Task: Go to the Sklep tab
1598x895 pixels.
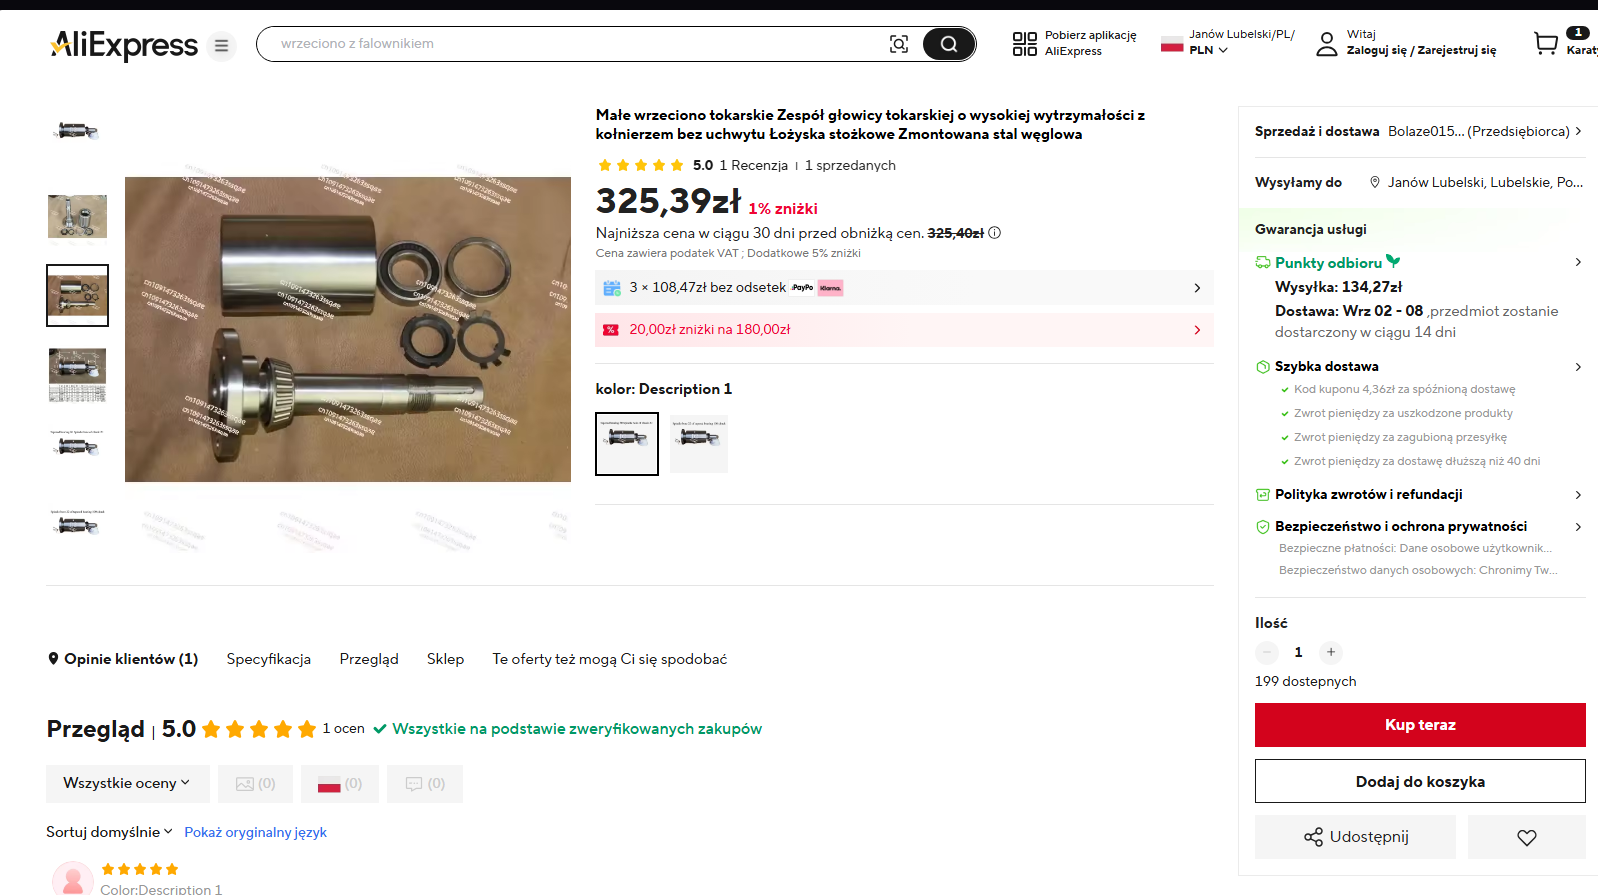Action: [x=445, y=659]
